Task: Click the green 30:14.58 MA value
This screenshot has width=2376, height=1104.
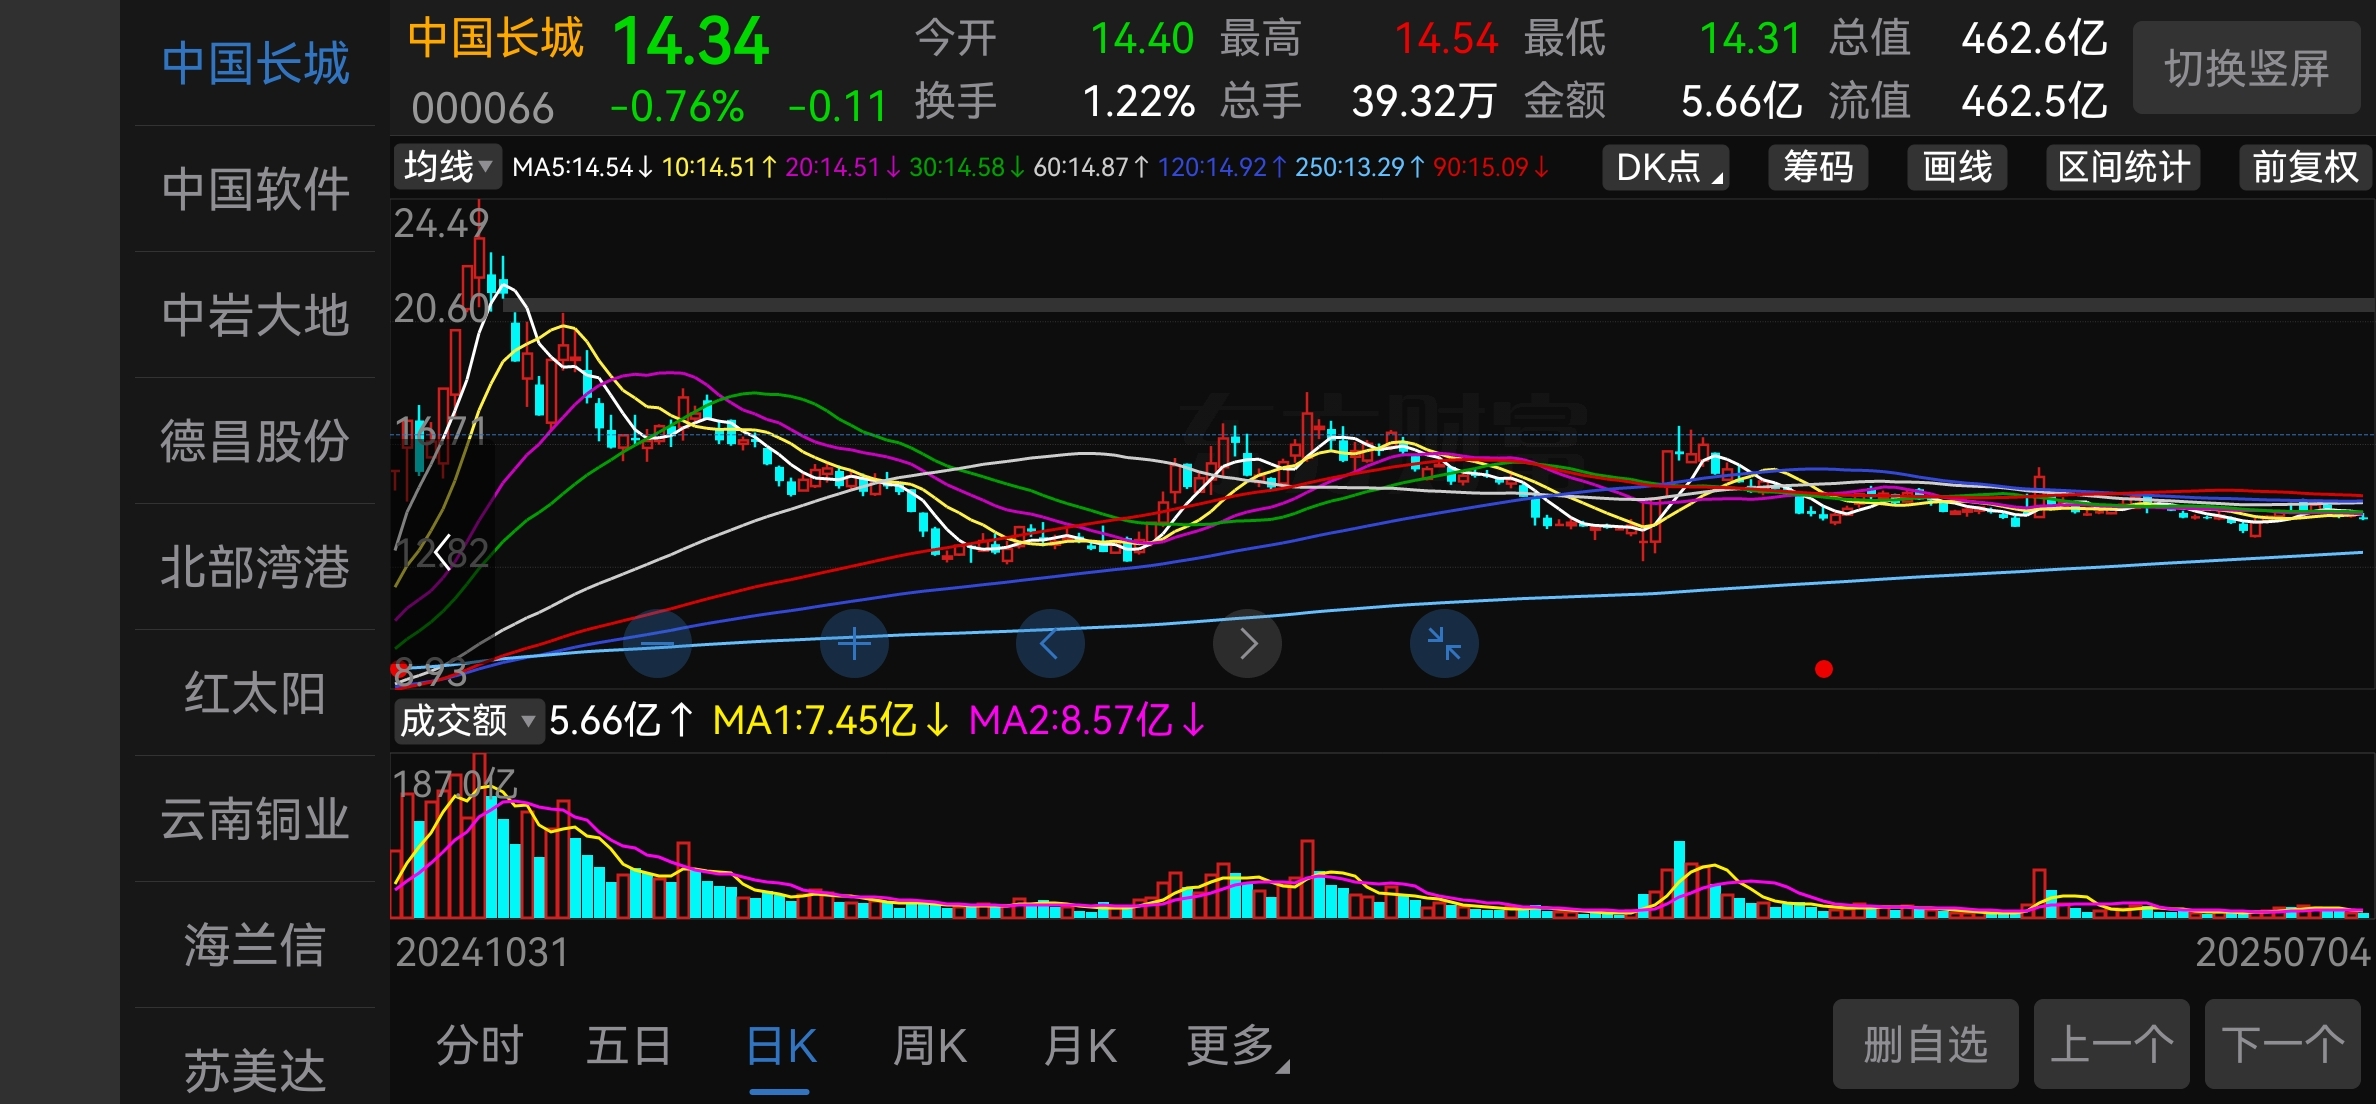Action: [x=966, y=167]
